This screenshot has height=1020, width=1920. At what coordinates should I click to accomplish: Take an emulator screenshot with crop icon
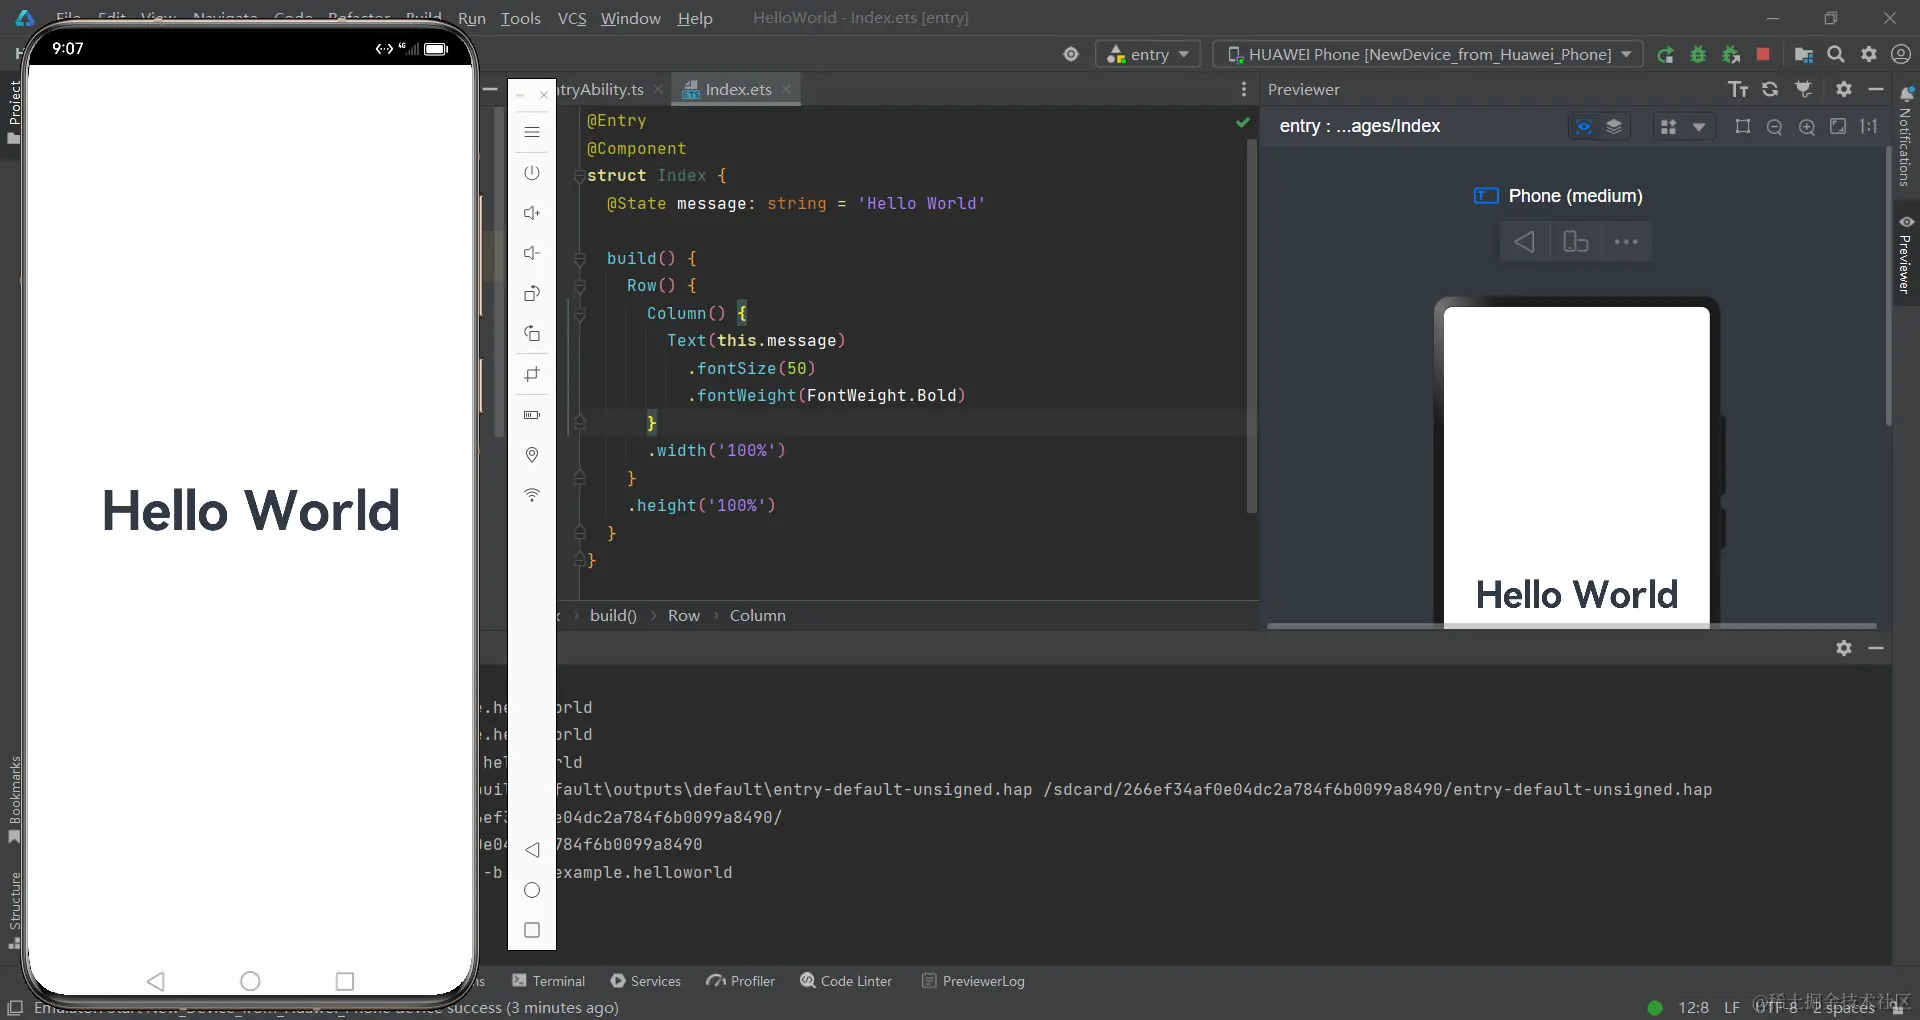pyautogui.click(x=532, y=374)
